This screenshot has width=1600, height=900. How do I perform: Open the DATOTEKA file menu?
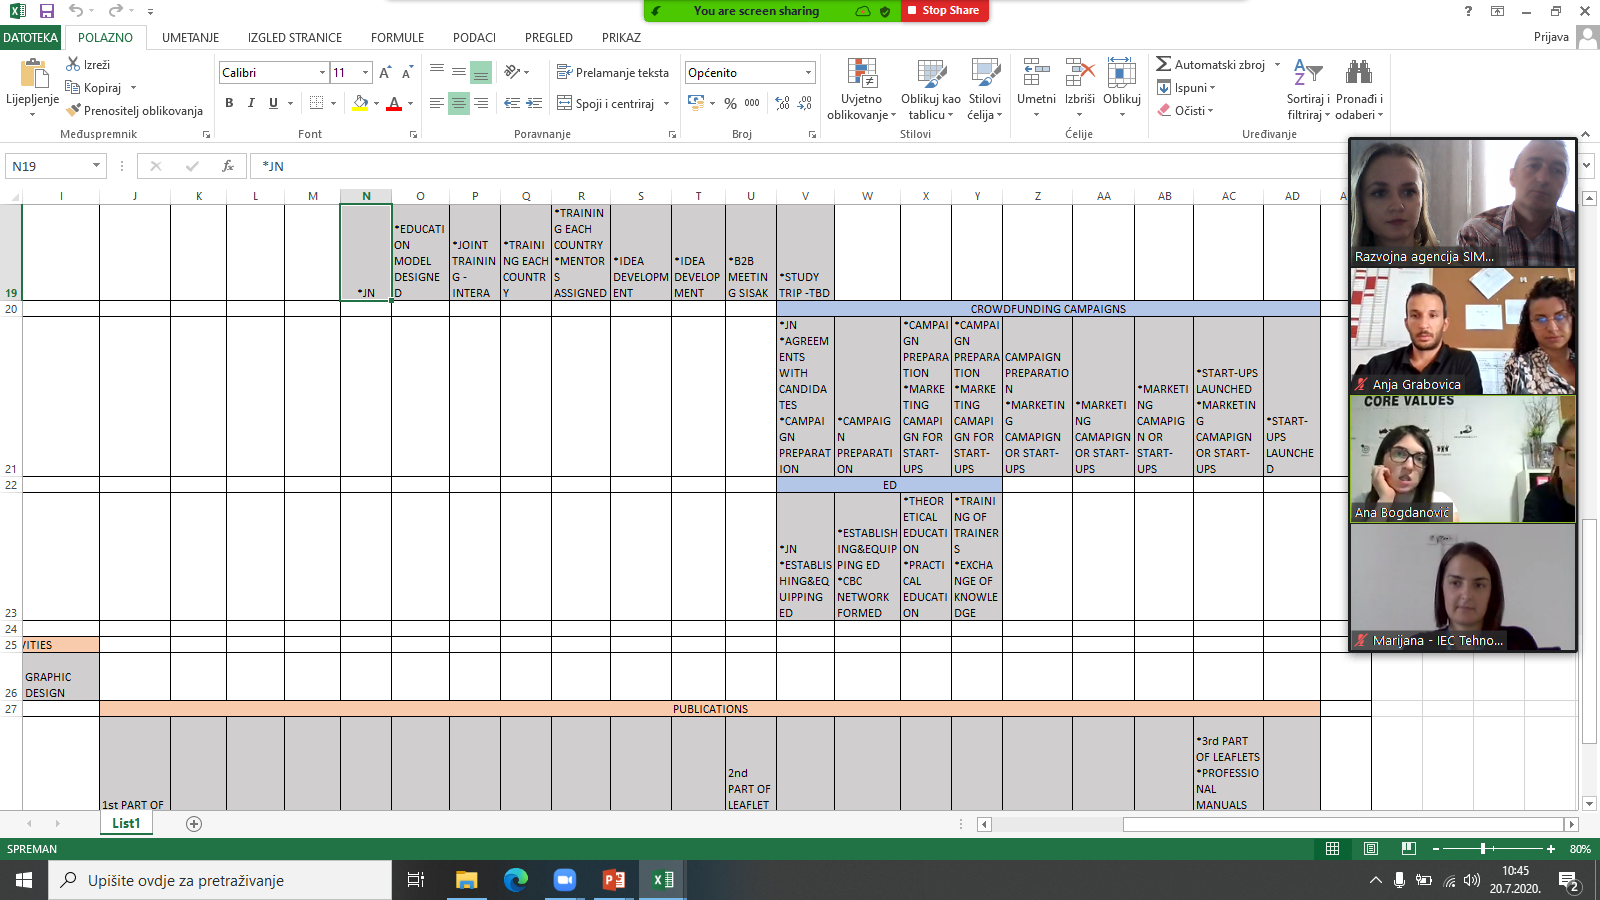tap(31, 38)
